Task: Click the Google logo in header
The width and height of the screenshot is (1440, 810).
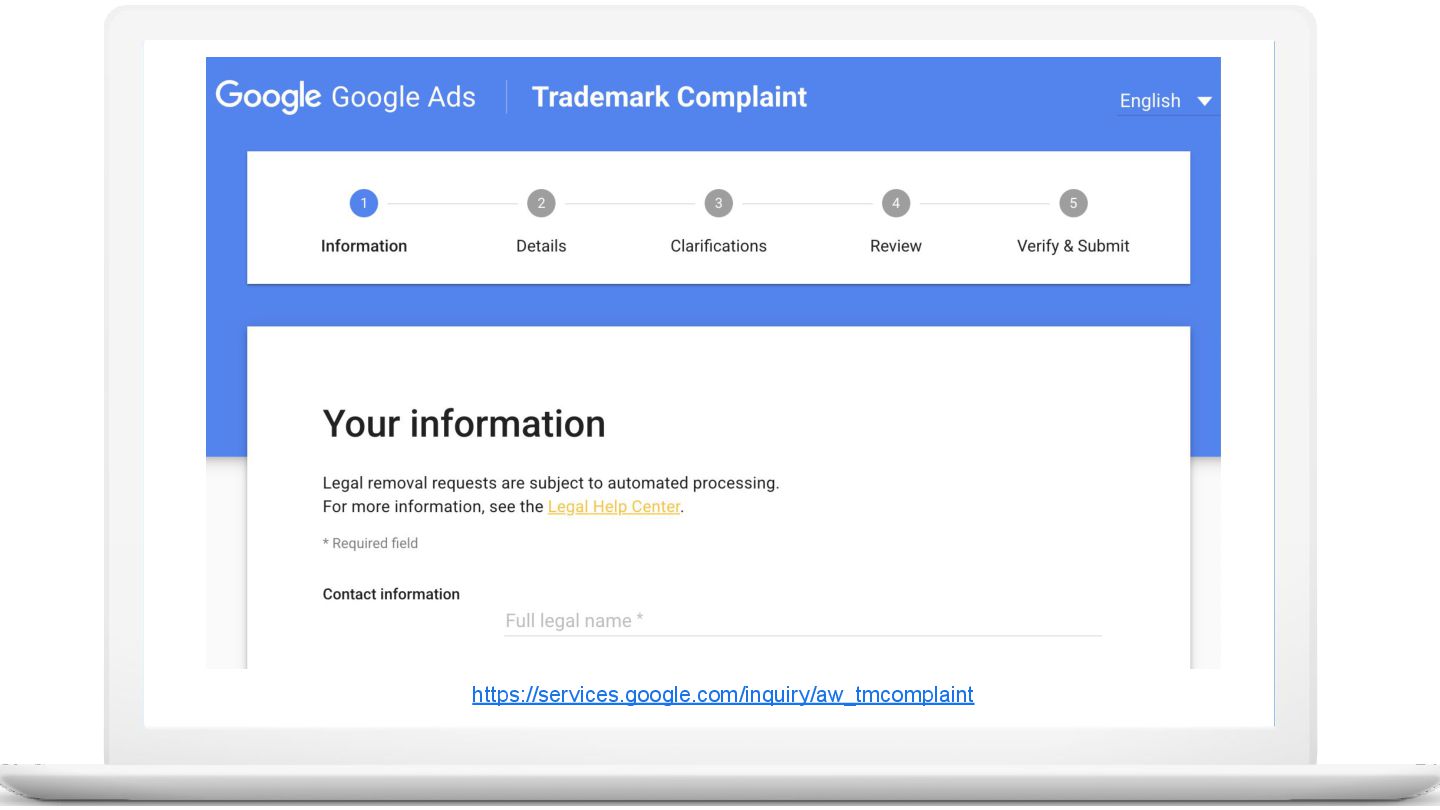Action: [268, 97]
